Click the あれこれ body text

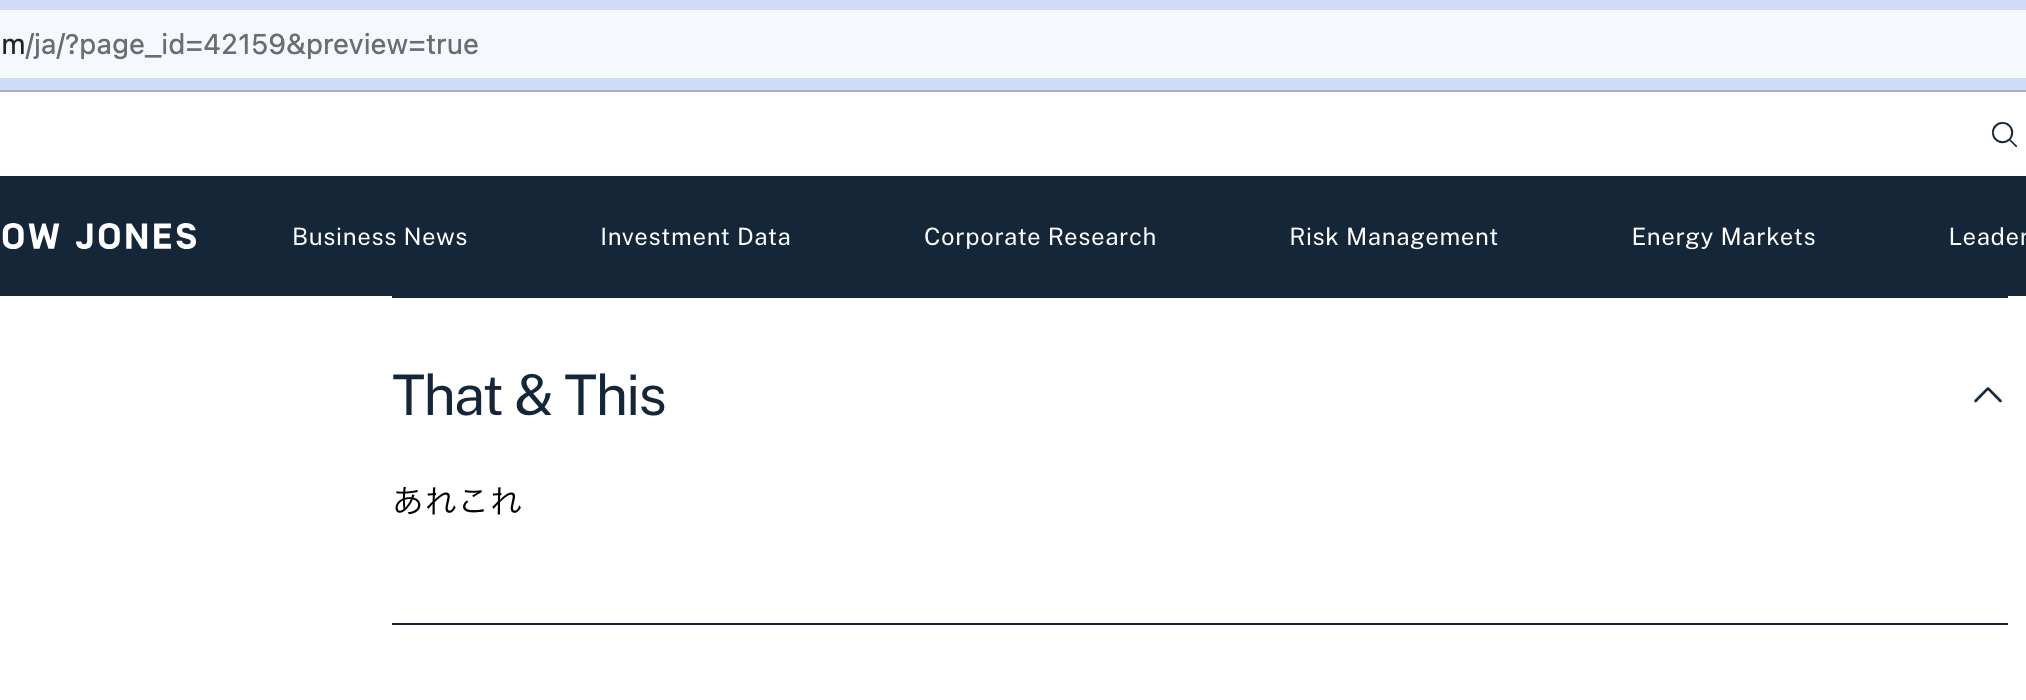point(457,500)
